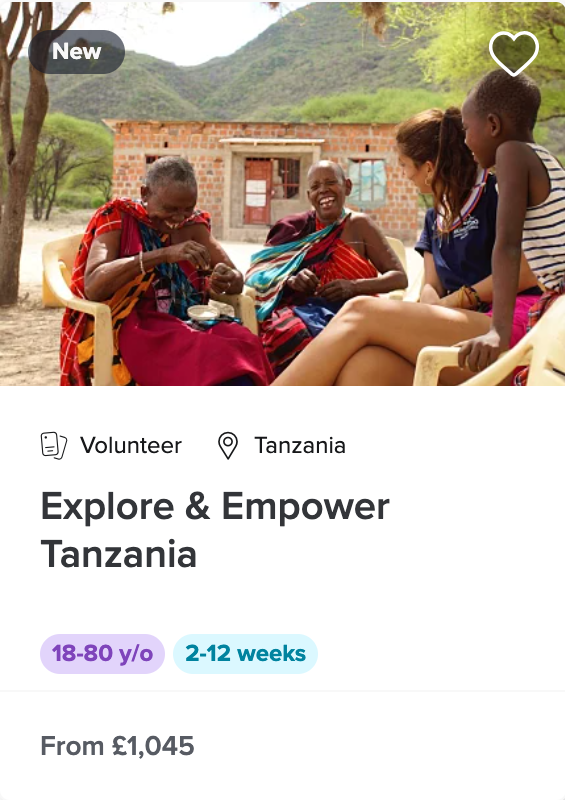Viewport: 565px width, 800px height.
Task: Open the Explore & Empower Tanzania title
Action: 215,530
